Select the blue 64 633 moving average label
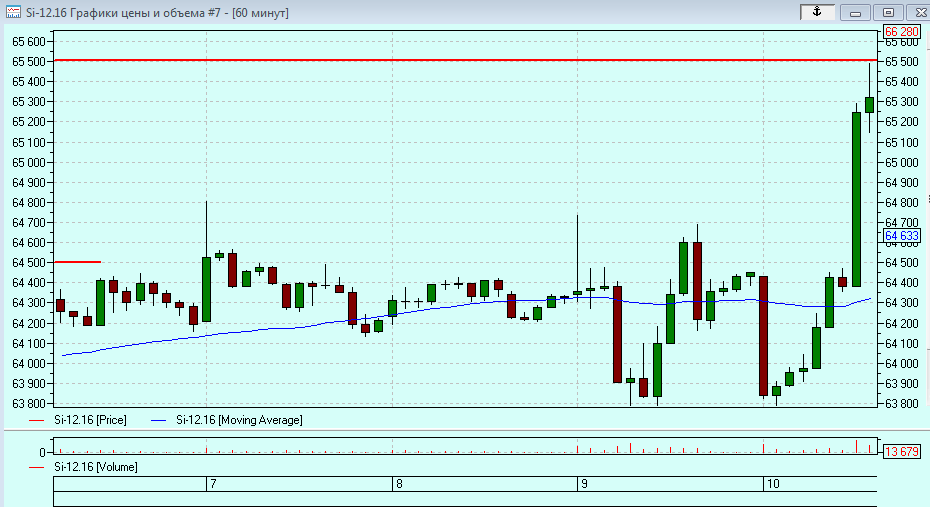Viewport: 930px width, 507px height. [902, 236]
